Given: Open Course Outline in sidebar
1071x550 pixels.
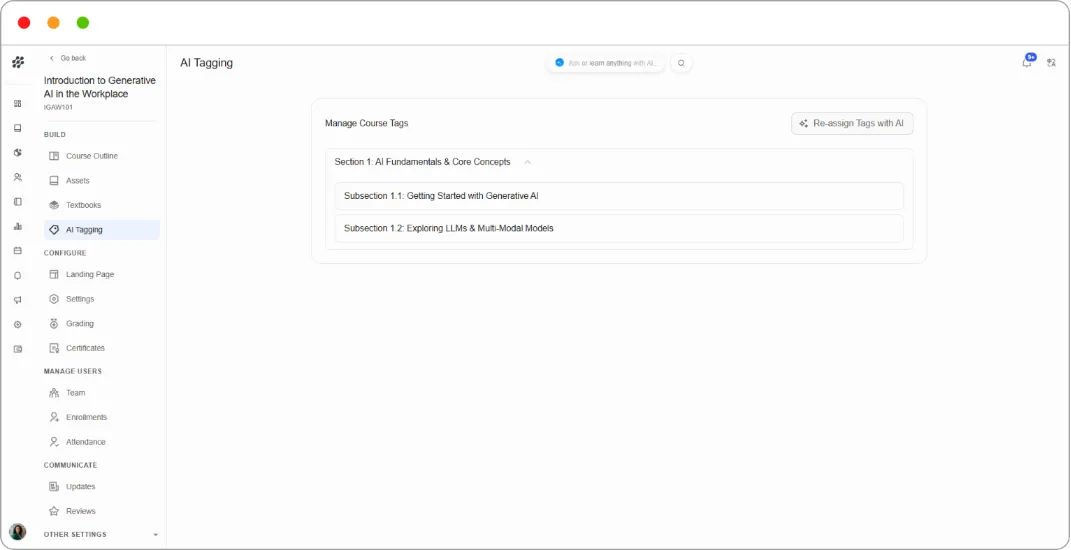Looking at the screenshot, I should click(x=102, y=156).
